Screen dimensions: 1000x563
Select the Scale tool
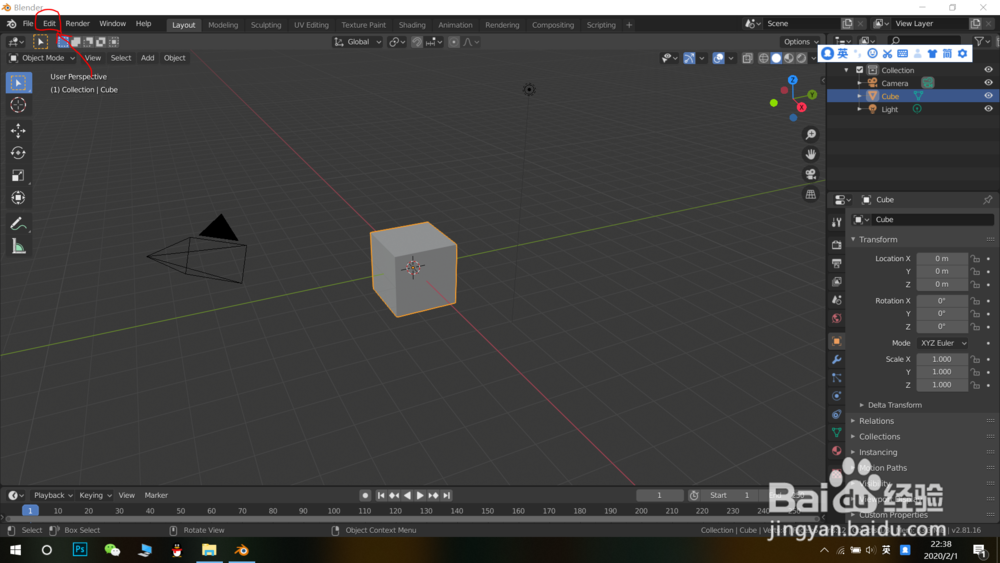click(x=18, y=175)
